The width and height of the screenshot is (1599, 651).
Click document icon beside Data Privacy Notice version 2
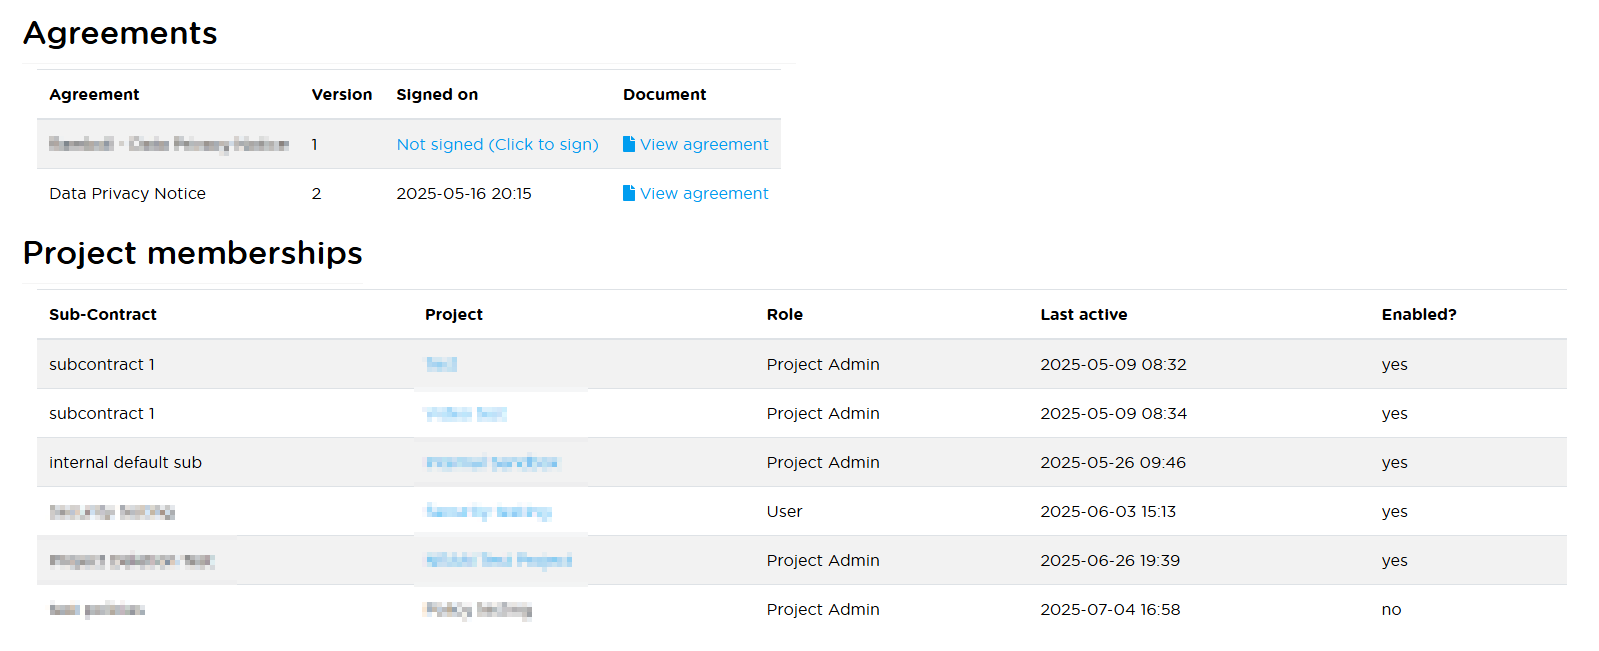point(629,193)
